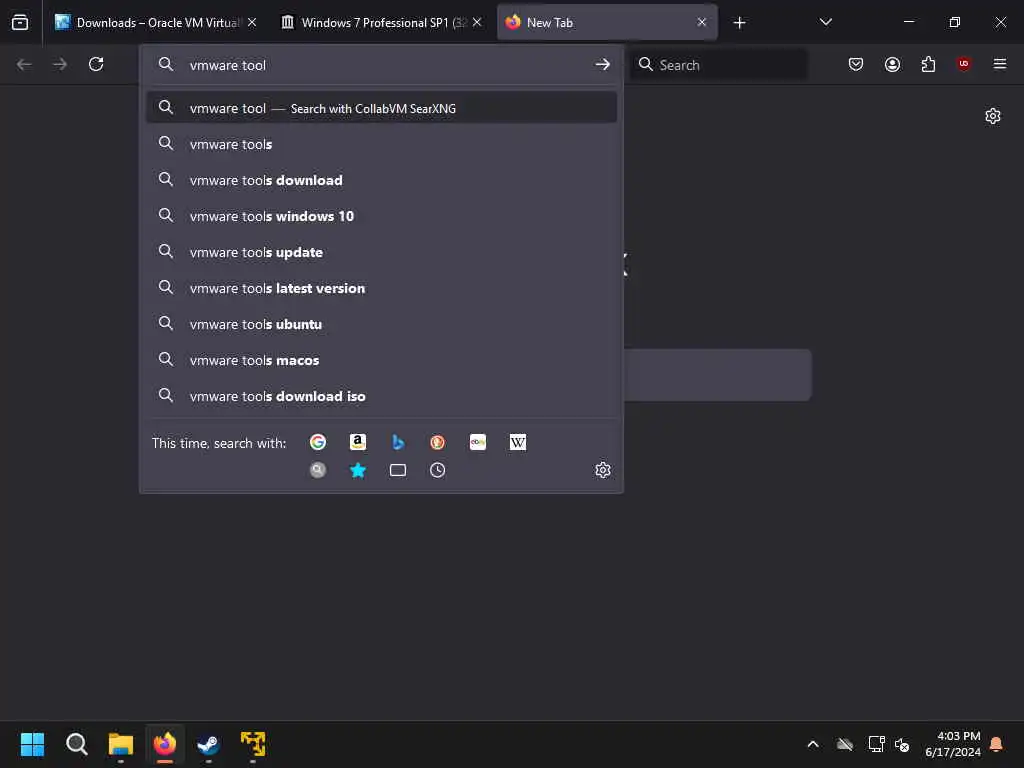1024x768 pixels.
Task: Go forward one page
Action: 60,64
